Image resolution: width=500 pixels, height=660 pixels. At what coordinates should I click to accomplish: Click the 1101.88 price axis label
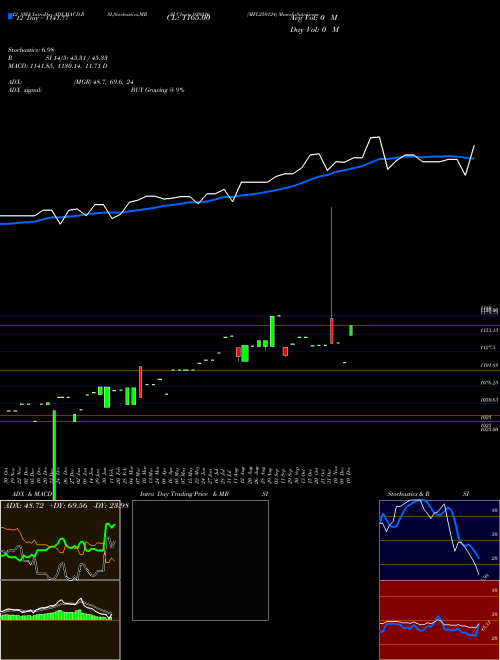489,365
